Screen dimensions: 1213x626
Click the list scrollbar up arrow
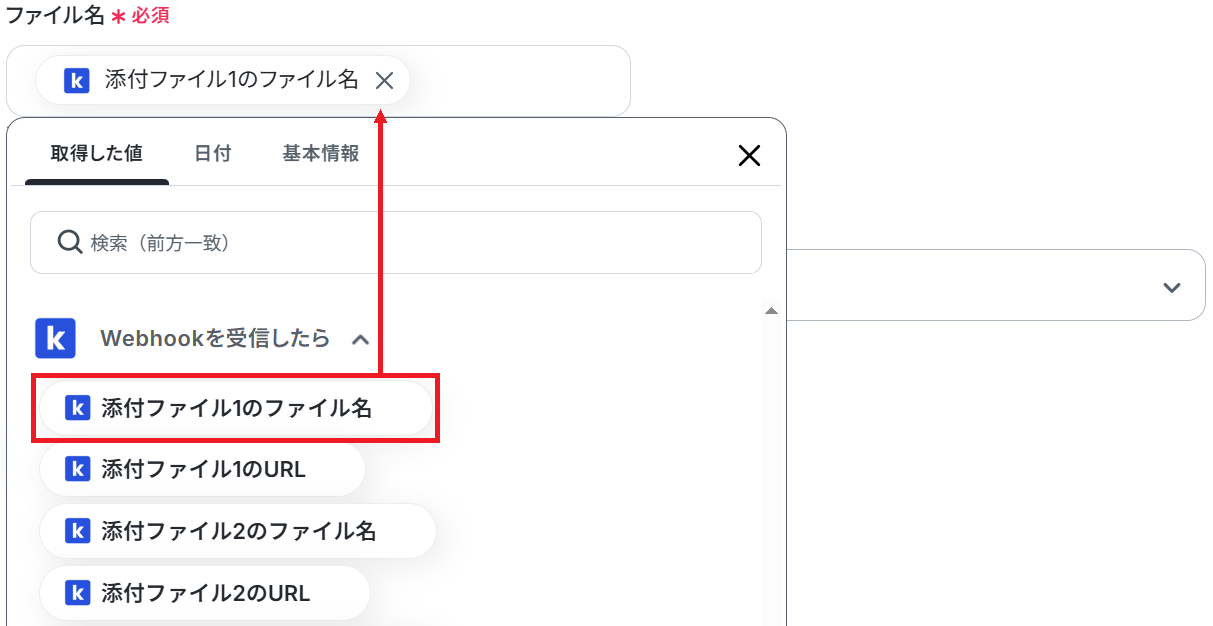[771, 311]
